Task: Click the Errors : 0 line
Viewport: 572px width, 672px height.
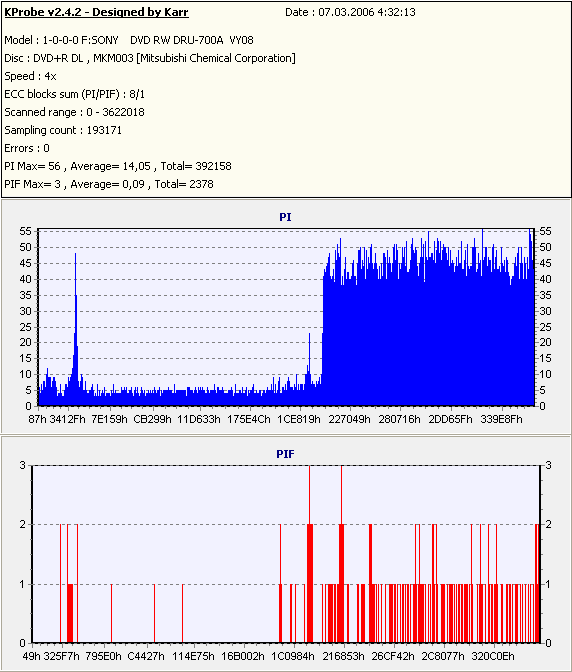Action: point(27,148)
